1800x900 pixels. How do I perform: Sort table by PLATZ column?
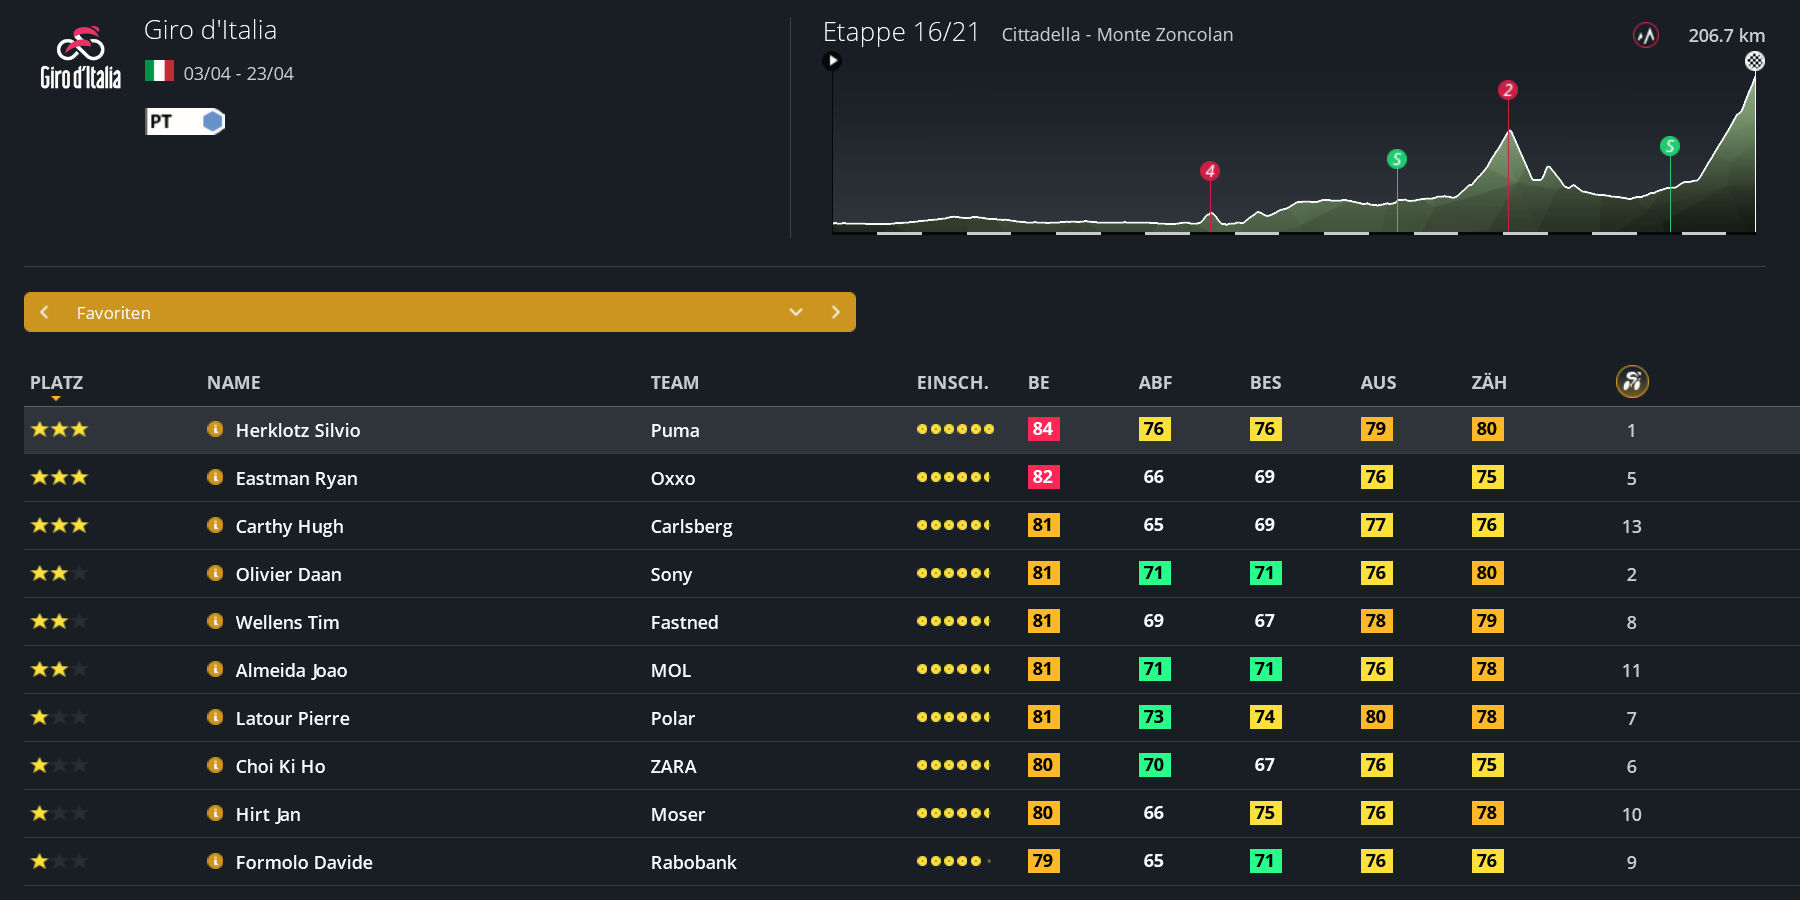click(56, 382)
